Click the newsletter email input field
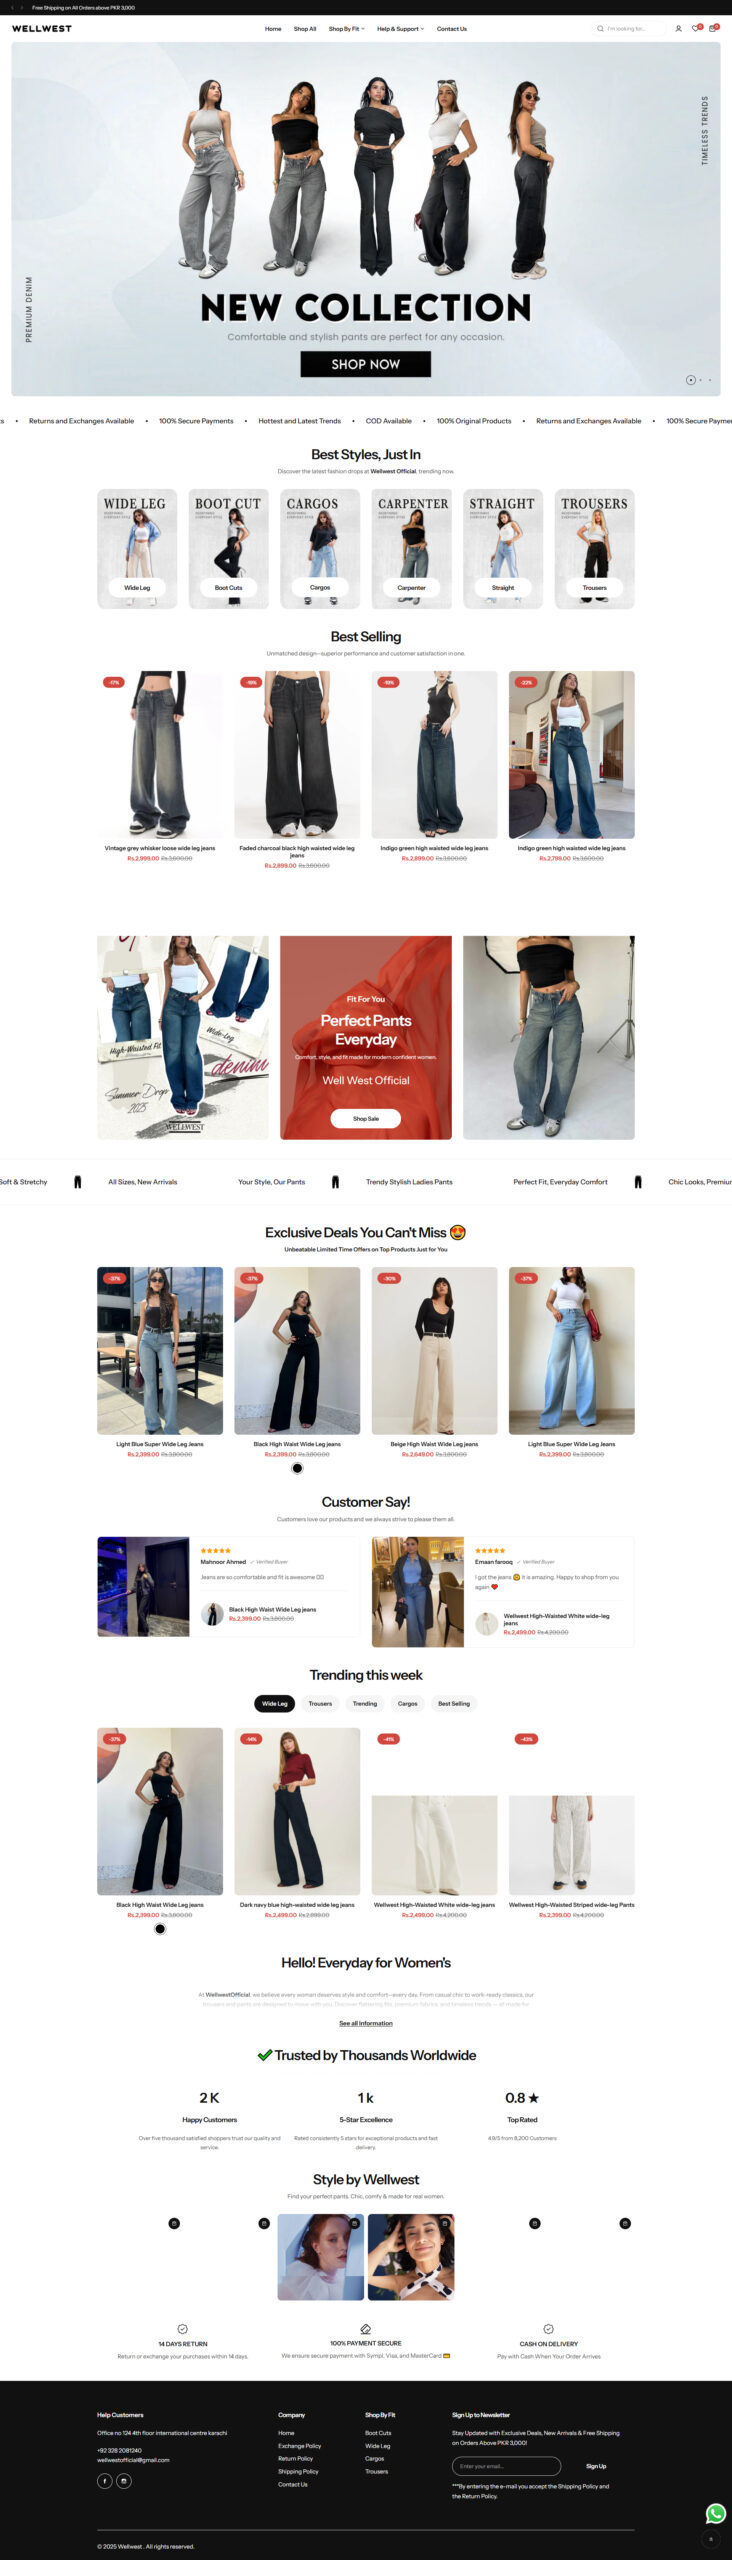 506,2466
